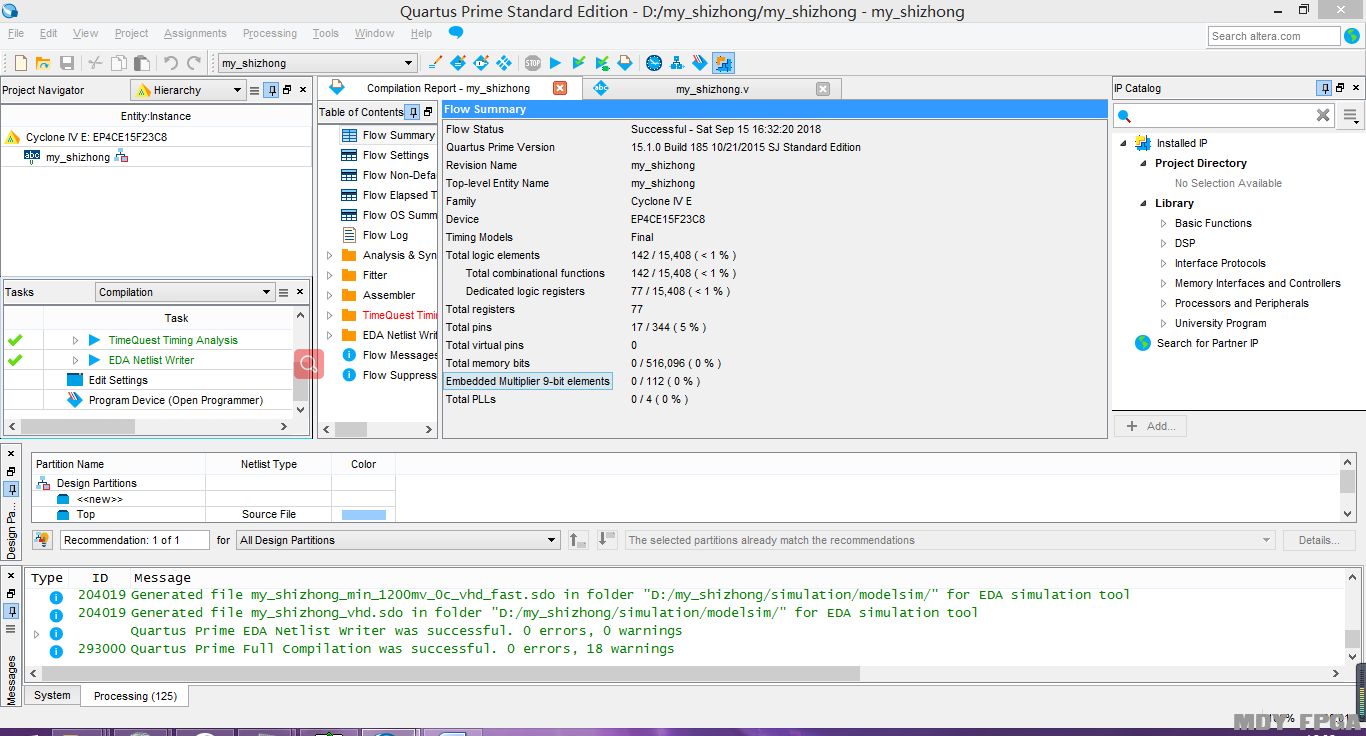Viewport: 1366px width, 736px height.
Task: Expand the EDA Netlist Writer task
Action: (75, 360)
